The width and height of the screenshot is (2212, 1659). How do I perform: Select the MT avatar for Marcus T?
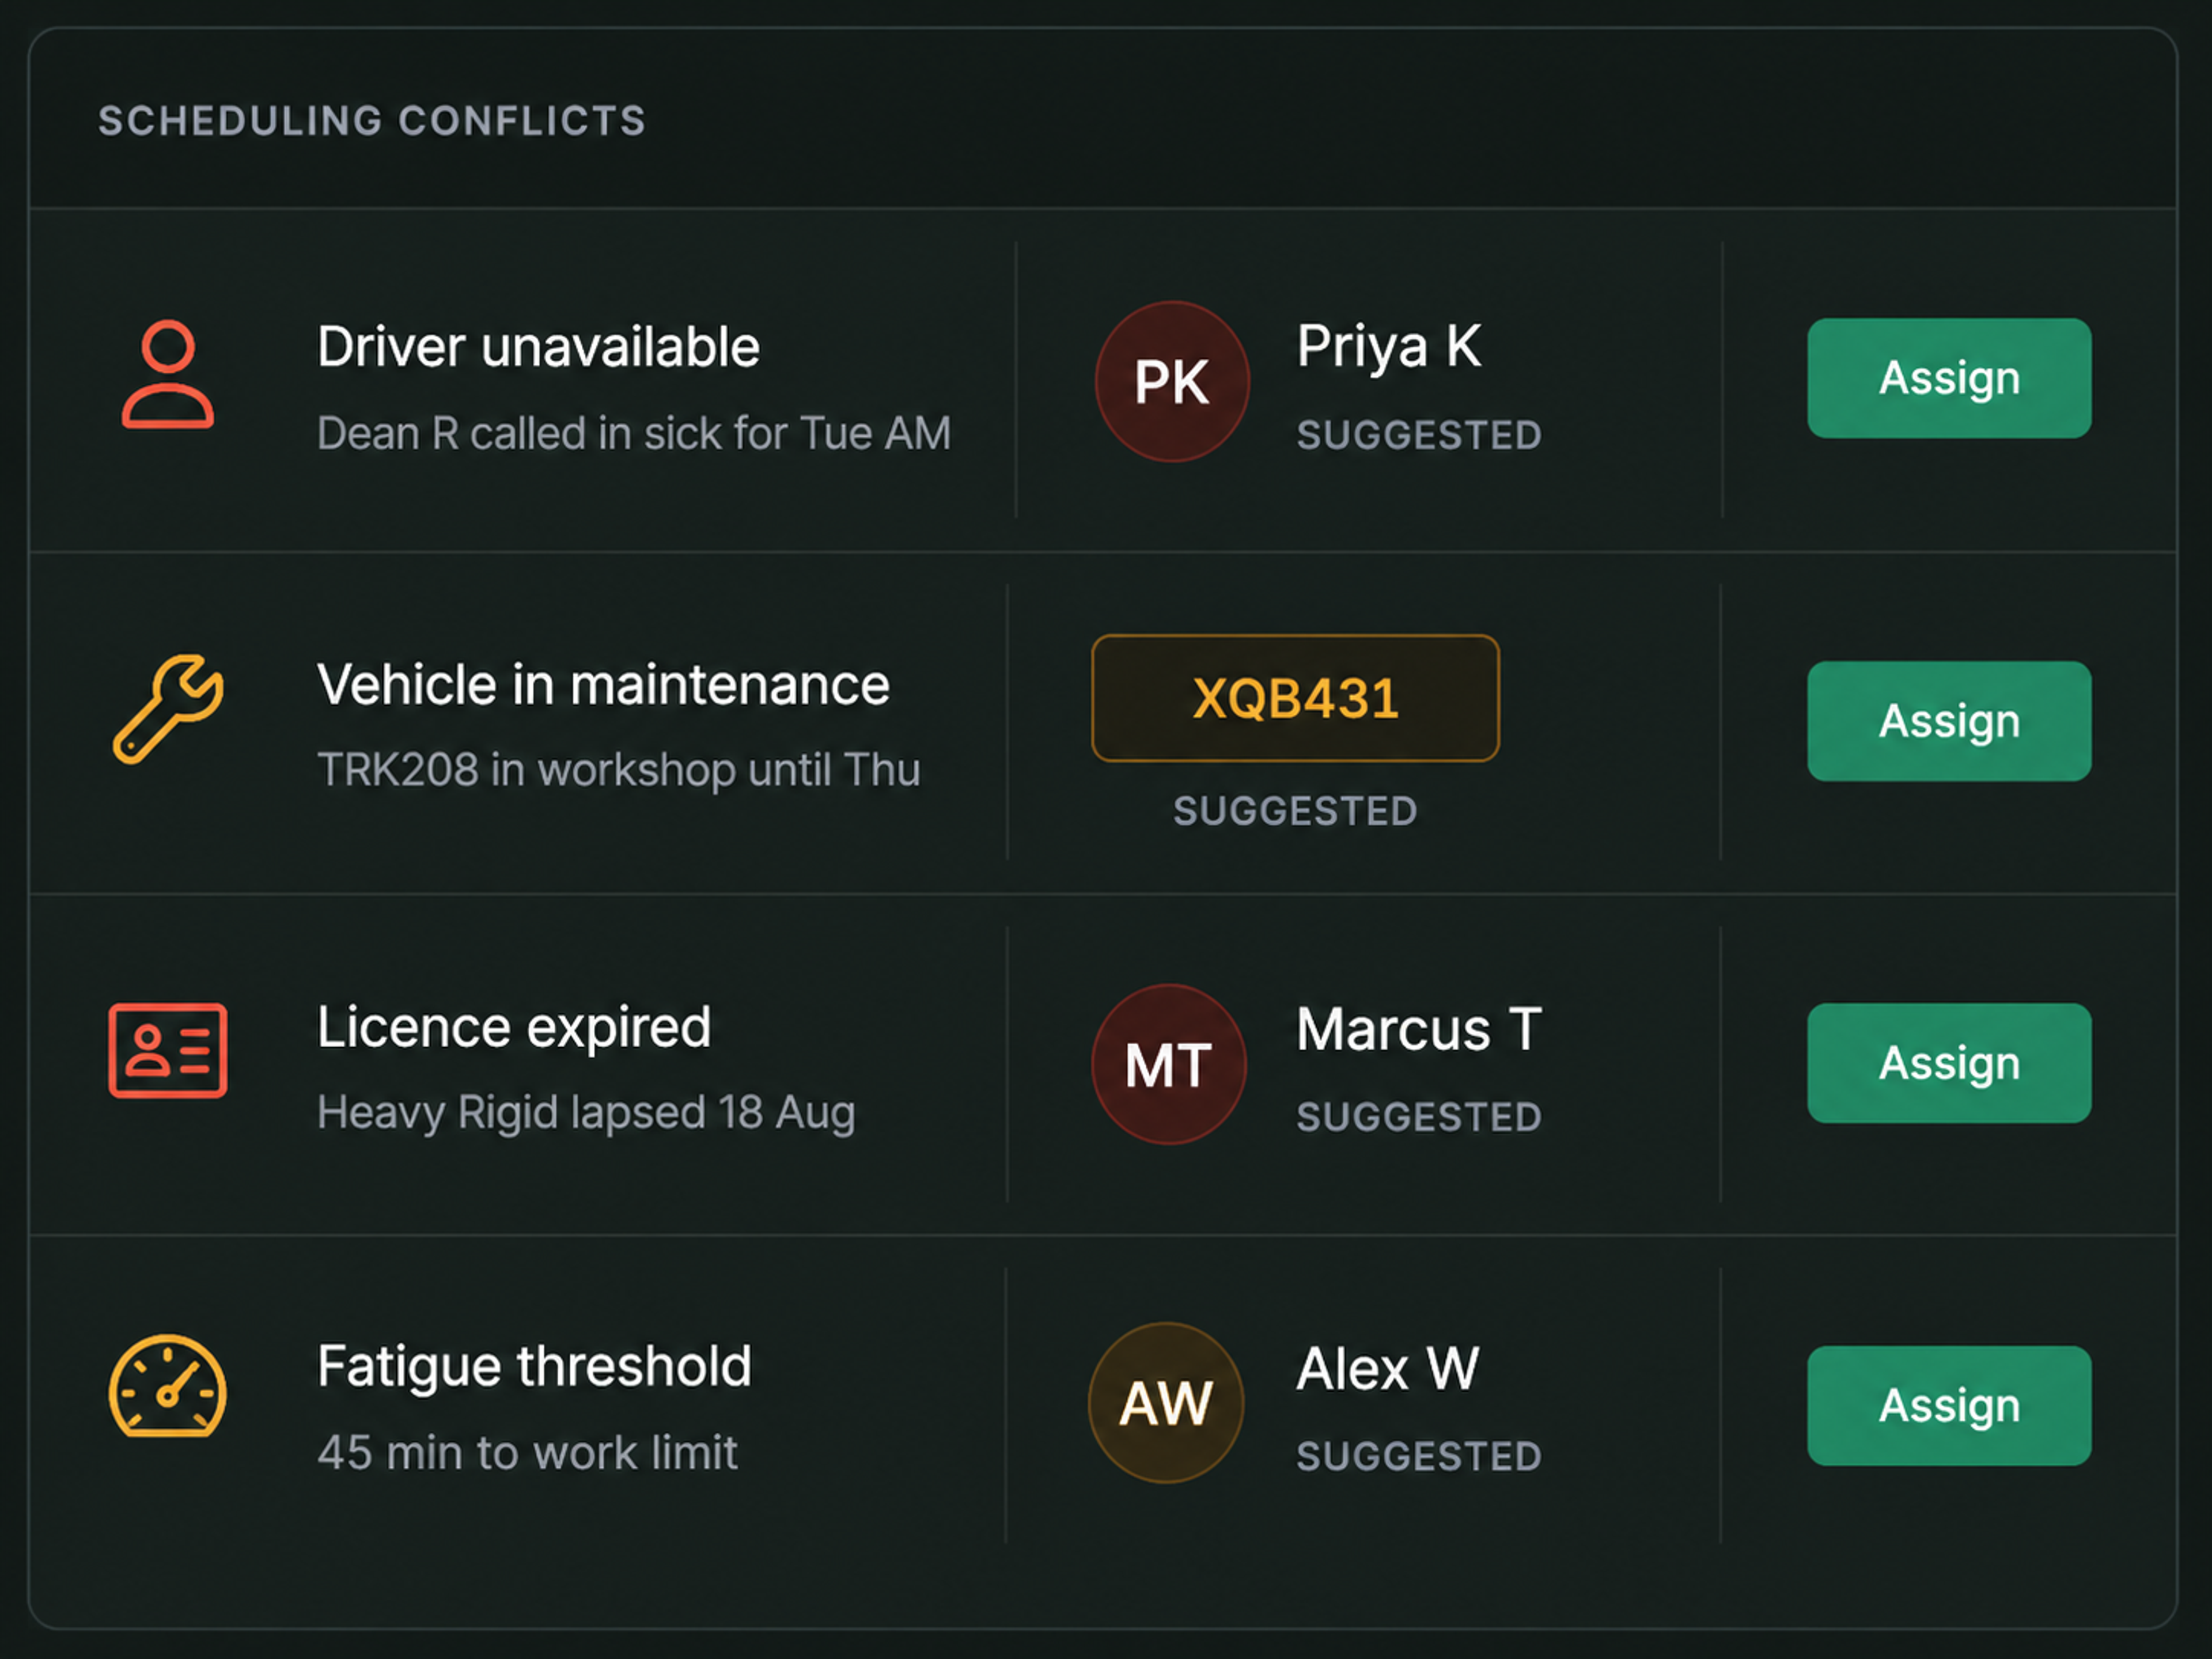point(1169,1064)
